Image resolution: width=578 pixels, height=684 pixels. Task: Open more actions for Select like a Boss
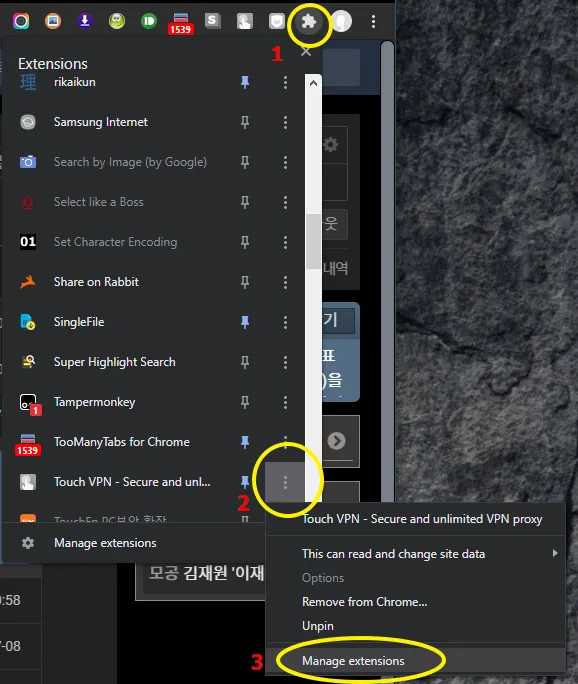285,202
